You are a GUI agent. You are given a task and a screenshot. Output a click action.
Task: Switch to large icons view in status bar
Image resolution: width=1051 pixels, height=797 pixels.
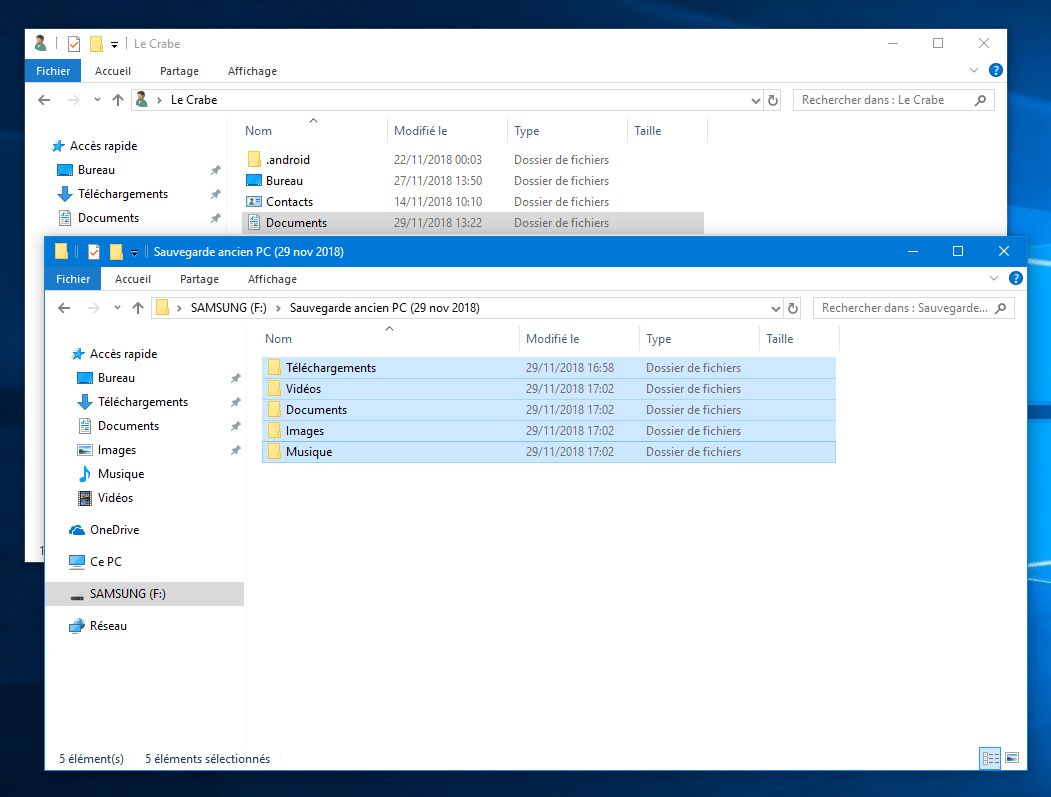click(1012, 758)
